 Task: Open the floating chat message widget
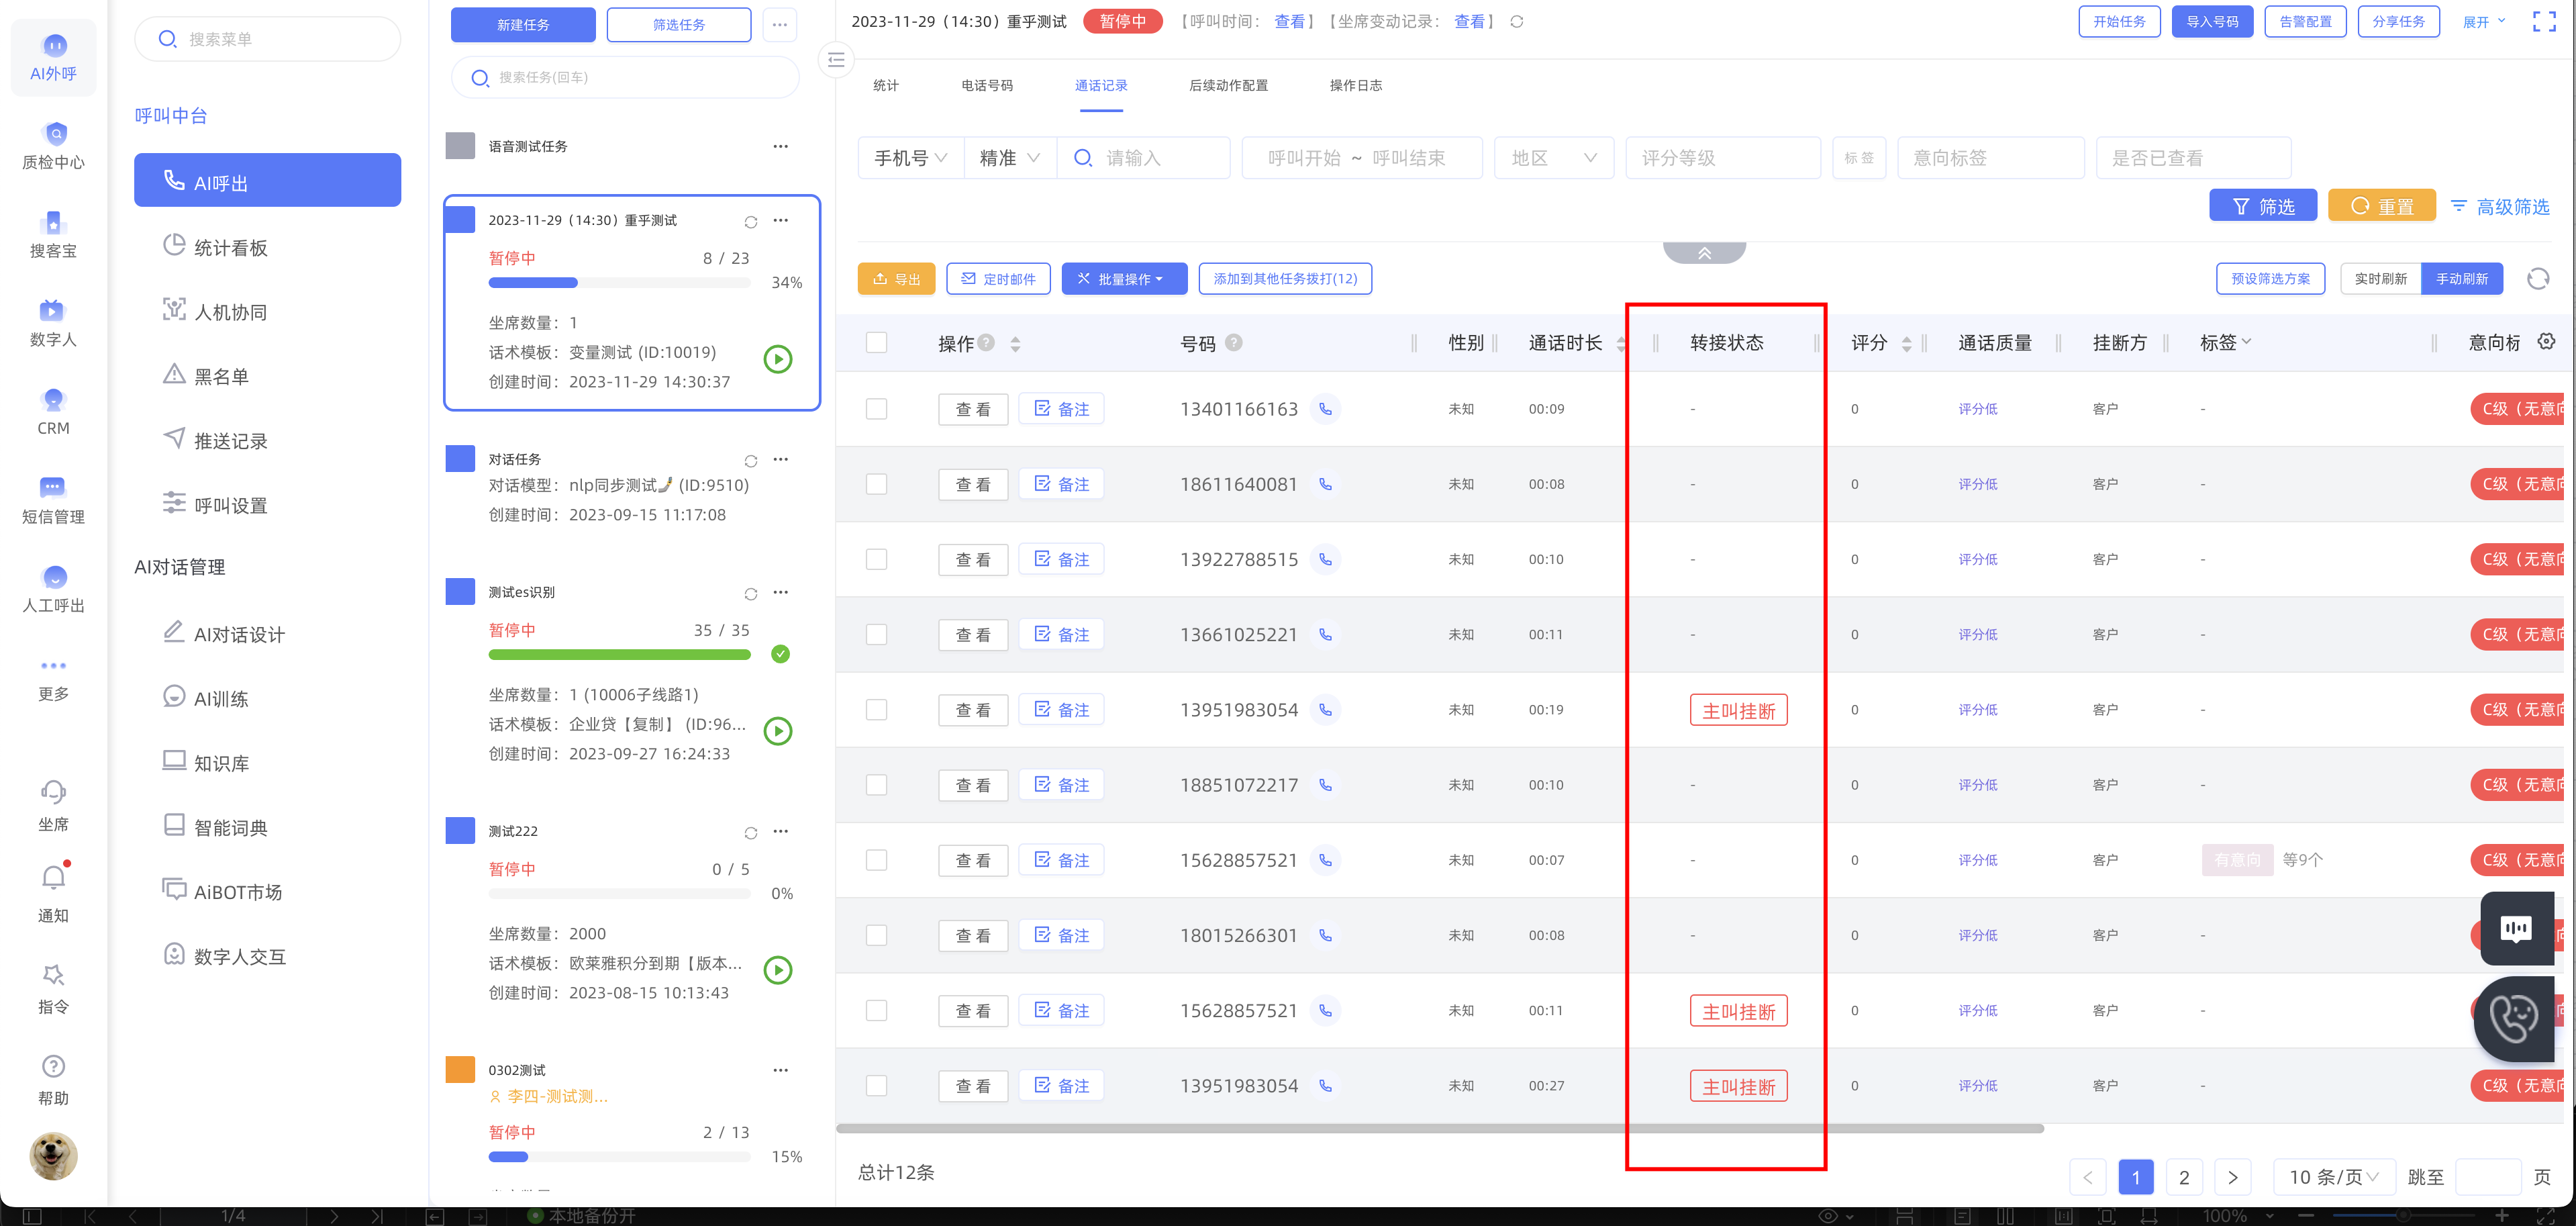[2517, 928]
